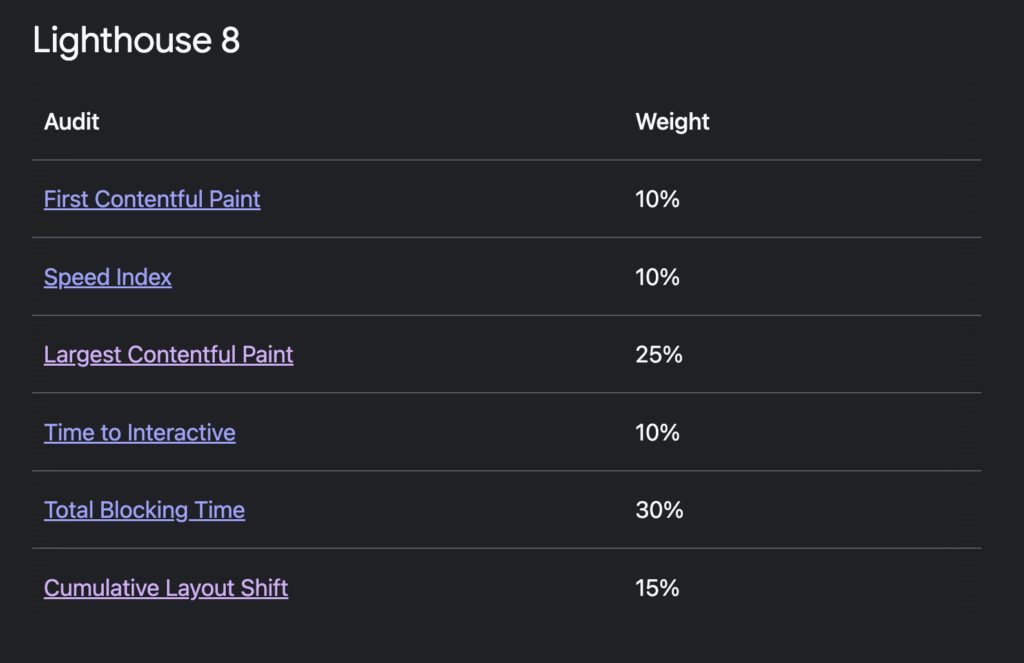
Task: Click the word Blocking in the fifth link
Action: click(144, 510)
